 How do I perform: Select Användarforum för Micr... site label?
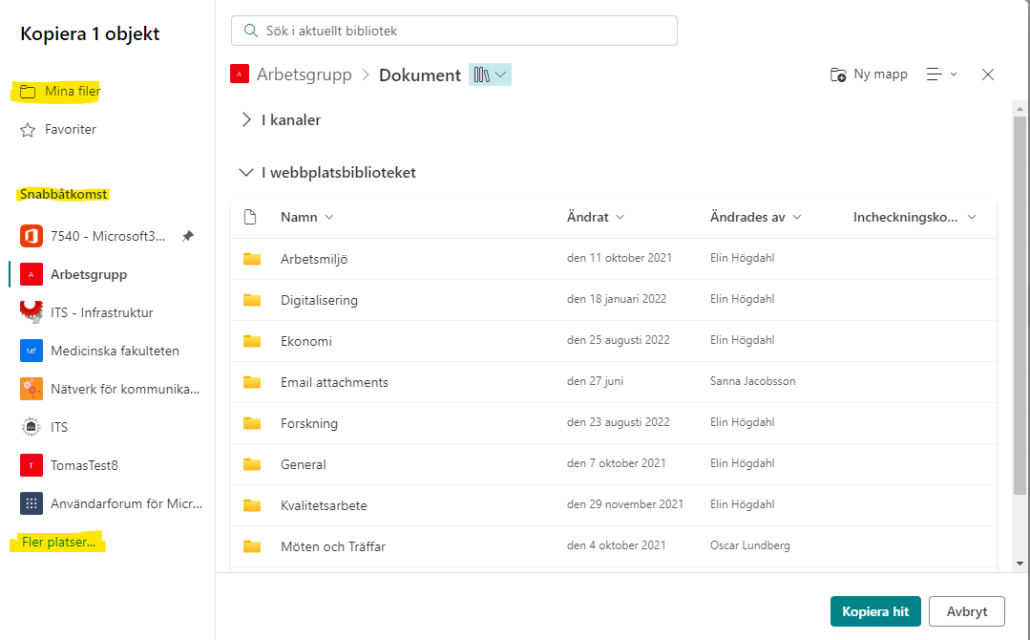click(126, 503)
